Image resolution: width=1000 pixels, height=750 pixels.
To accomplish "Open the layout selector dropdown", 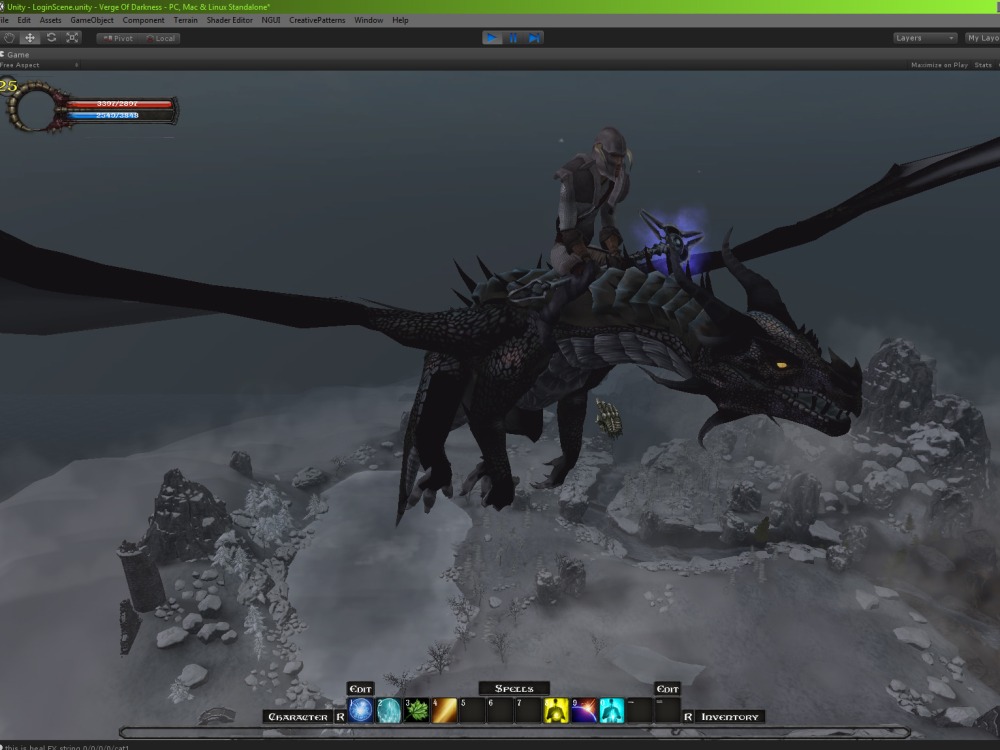I will point(983,37).
